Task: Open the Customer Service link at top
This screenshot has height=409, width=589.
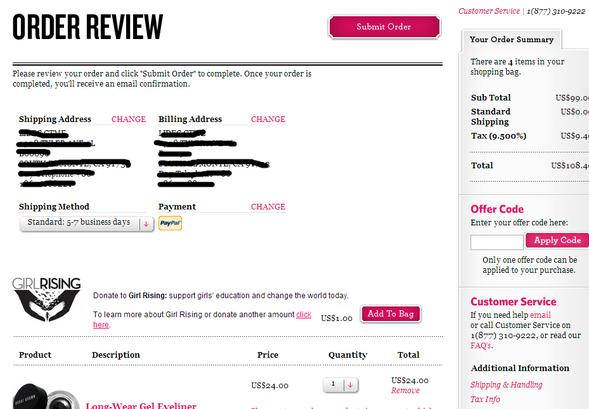Action: tap(489, 11)
